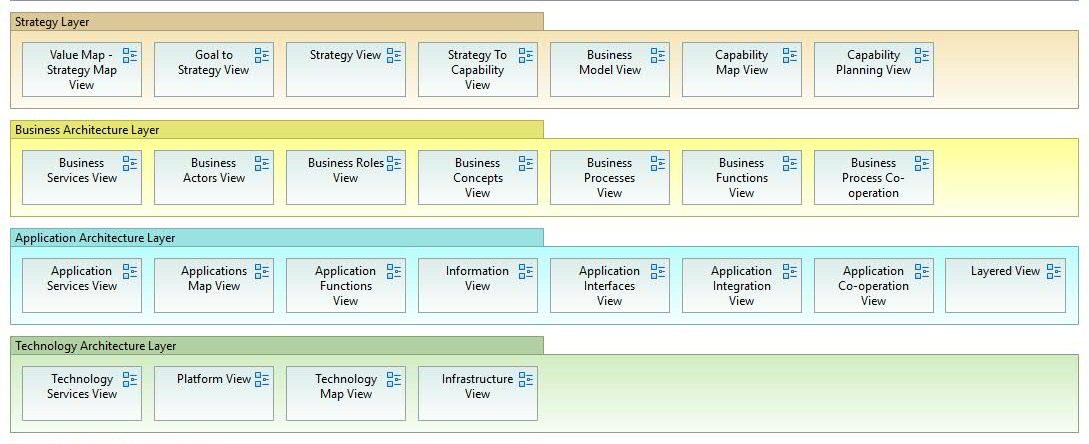Click the diagram icon on Platform View
The image size is (1089, 444).
(262, 380)
